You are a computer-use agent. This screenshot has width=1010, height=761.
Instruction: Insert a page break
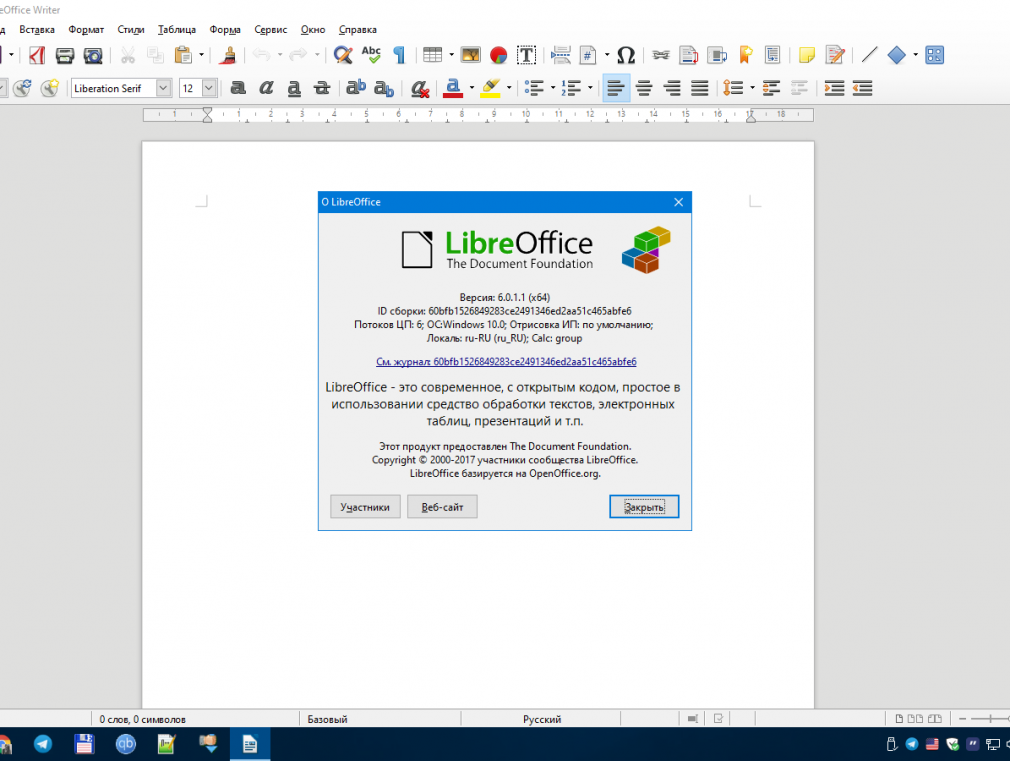click(560, 55)
